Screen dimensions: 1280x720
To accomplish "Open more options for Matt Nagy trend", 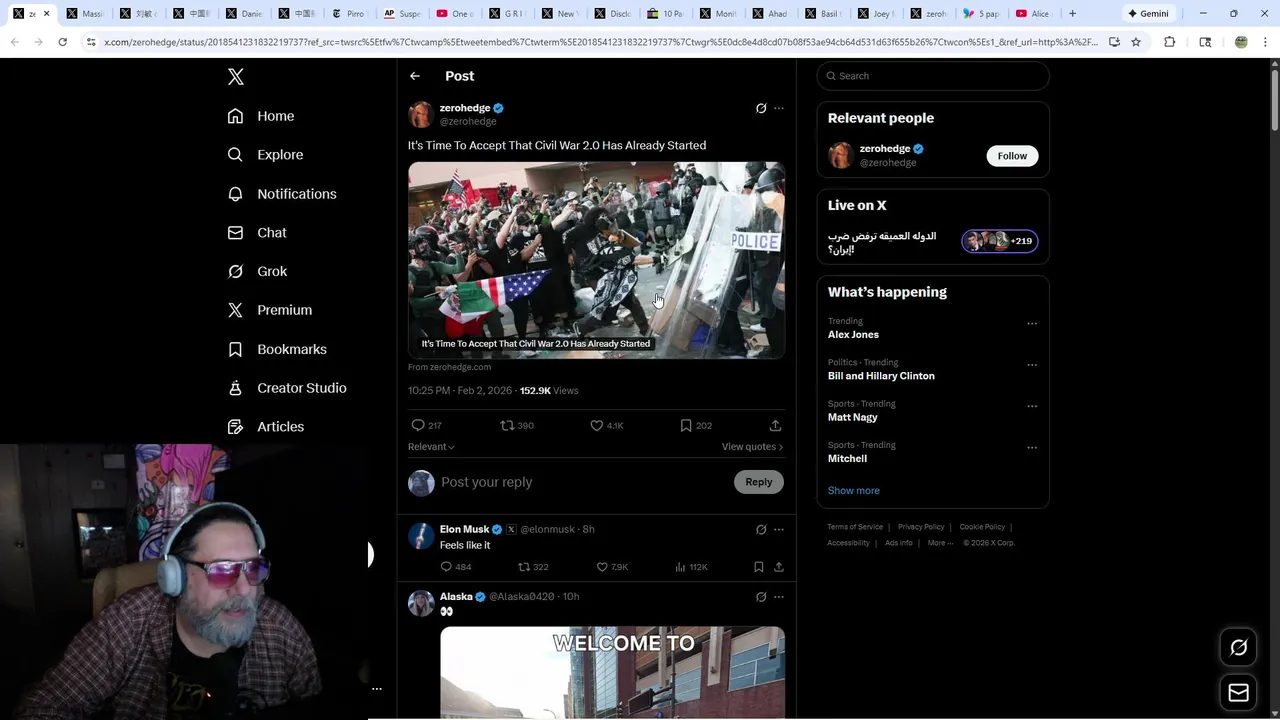I will (1032, 406).
